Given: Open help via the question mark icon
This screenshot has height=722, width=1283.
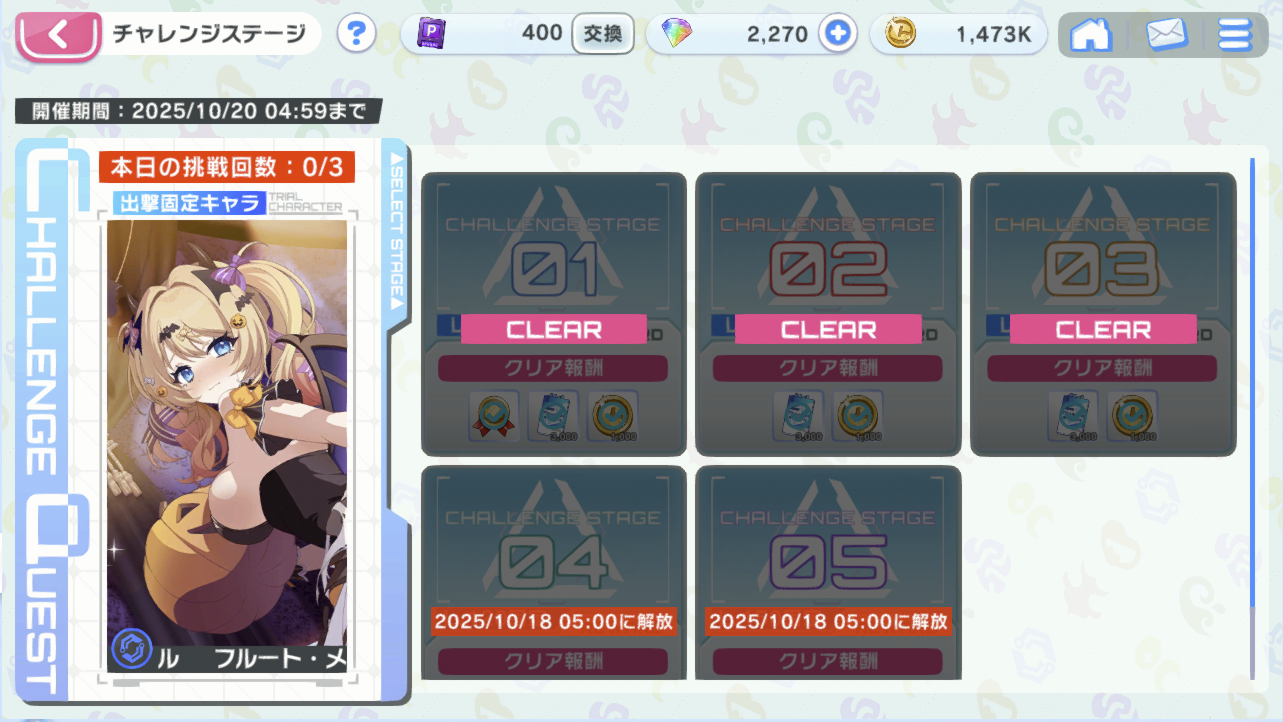Looking at the screenshot, I should pos(356,34).
